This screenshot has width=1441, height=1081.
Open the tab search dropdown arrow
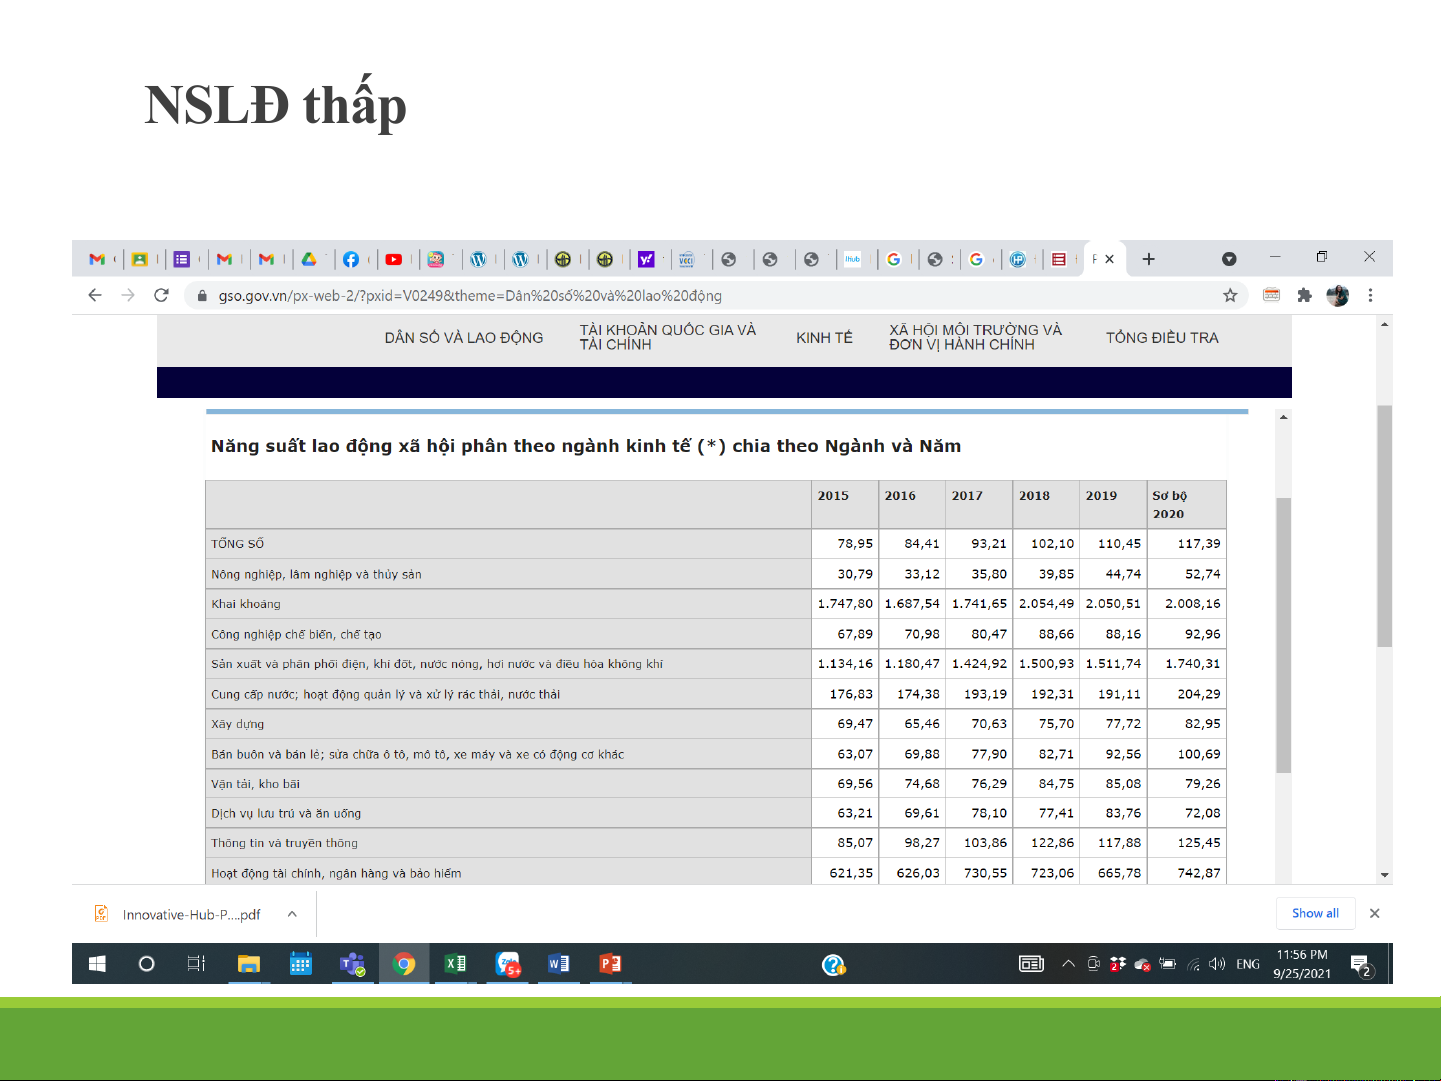coord(1229,259)
